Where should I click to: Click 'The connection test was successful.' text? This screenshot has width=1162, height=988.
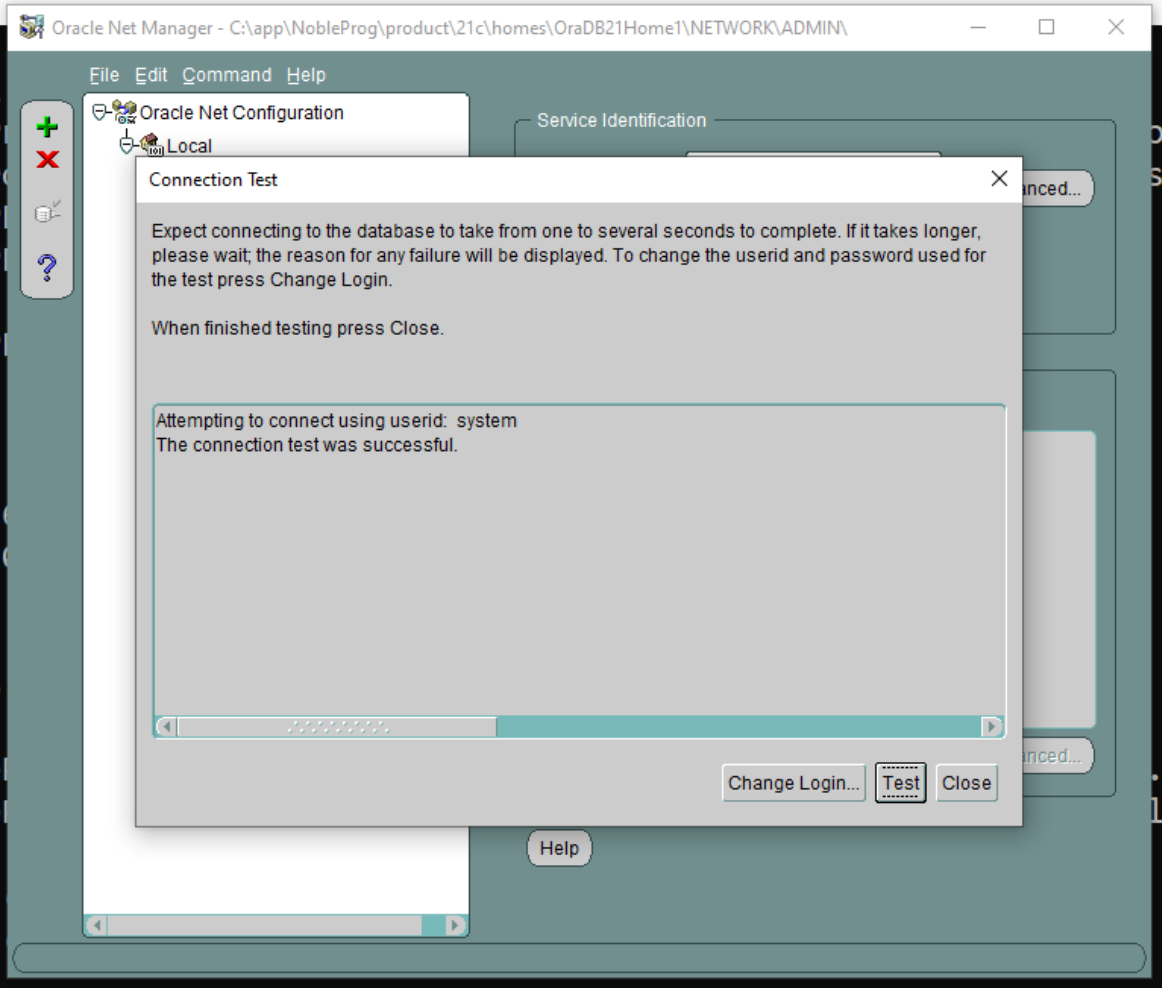tap(307, 445)
